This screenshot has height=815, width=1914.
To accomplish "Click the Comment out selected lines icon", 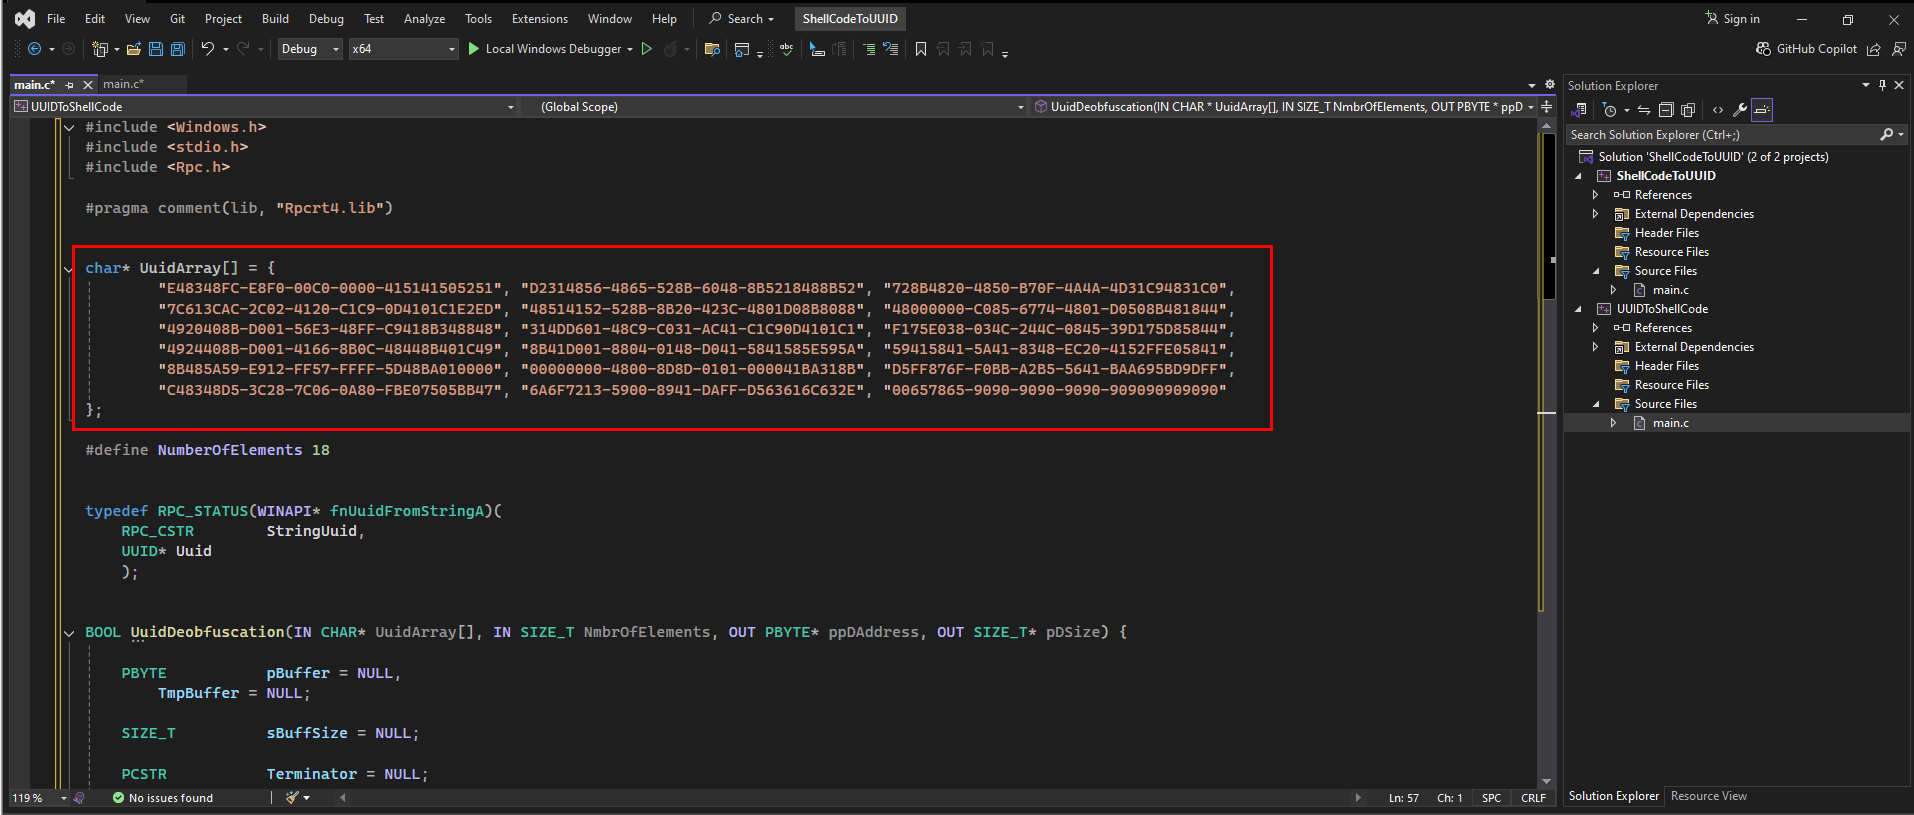I will coord(868,49).
